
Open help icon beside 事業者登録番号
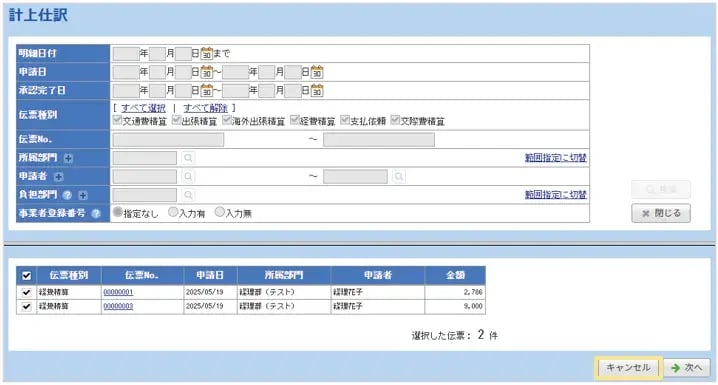click(x=96, y=214)
